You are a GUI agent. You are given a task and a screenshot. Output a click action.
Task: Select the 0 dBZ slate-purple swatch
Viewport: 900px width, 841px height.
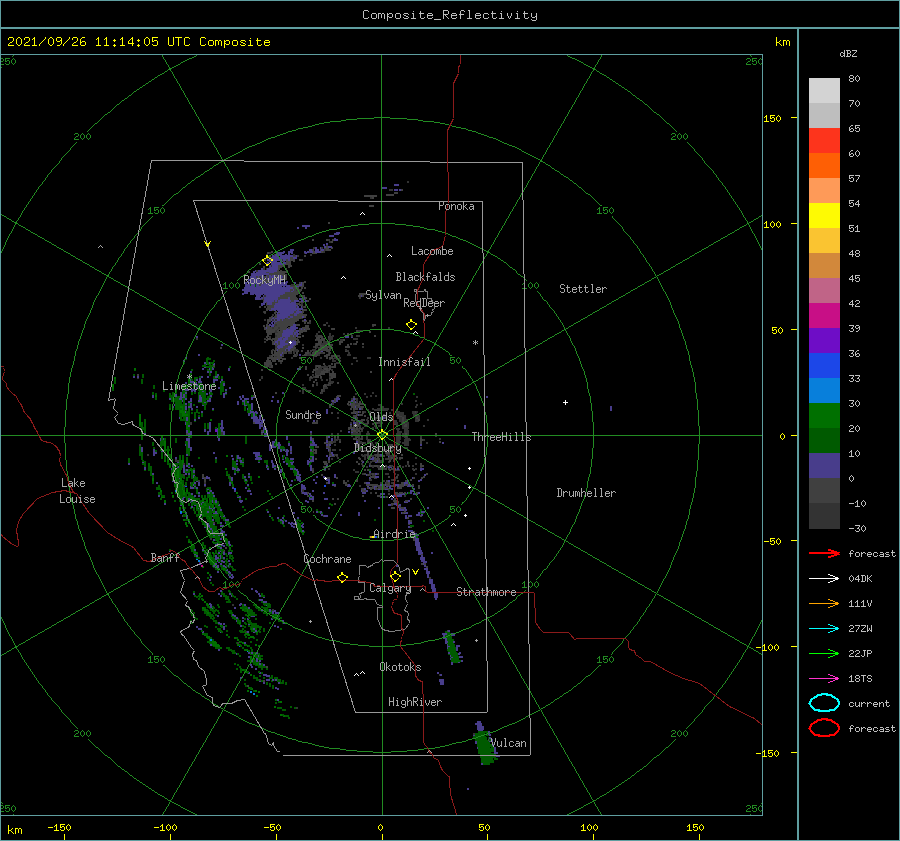(824, 466)
